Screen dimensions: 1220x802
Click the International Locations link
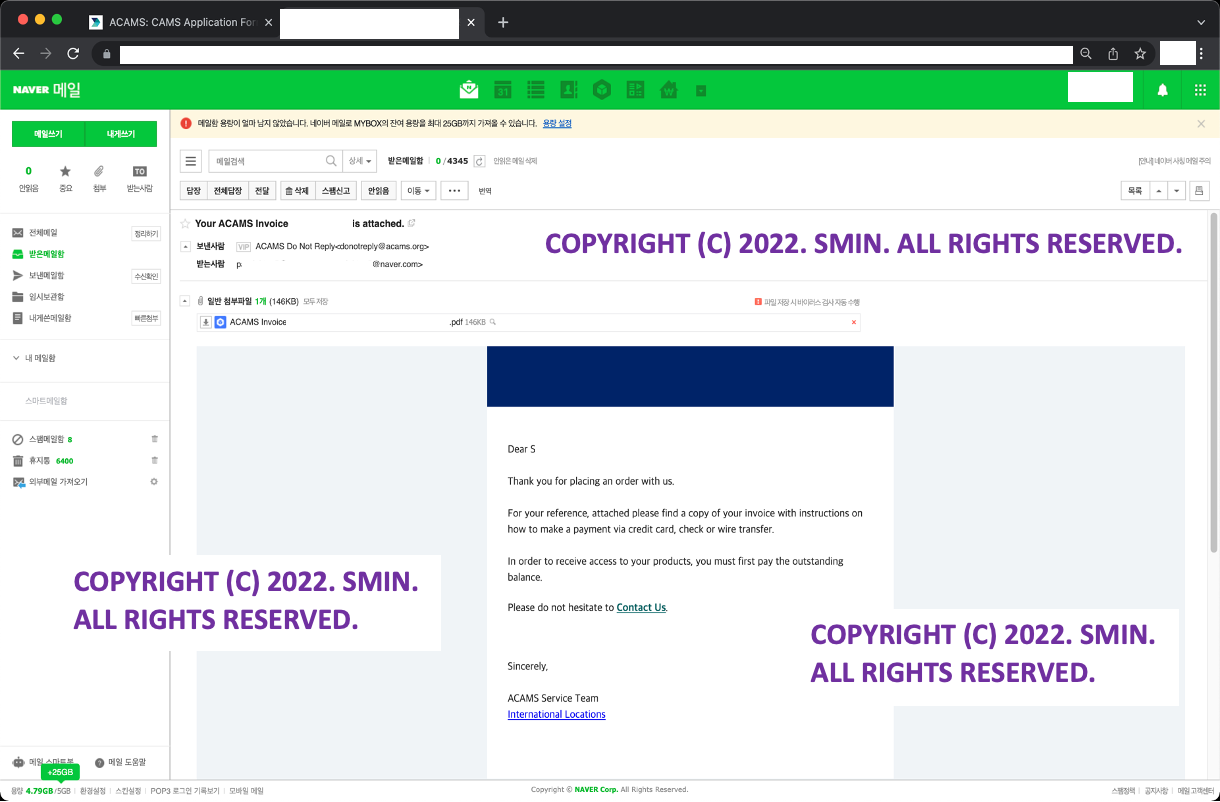point(556,714)
